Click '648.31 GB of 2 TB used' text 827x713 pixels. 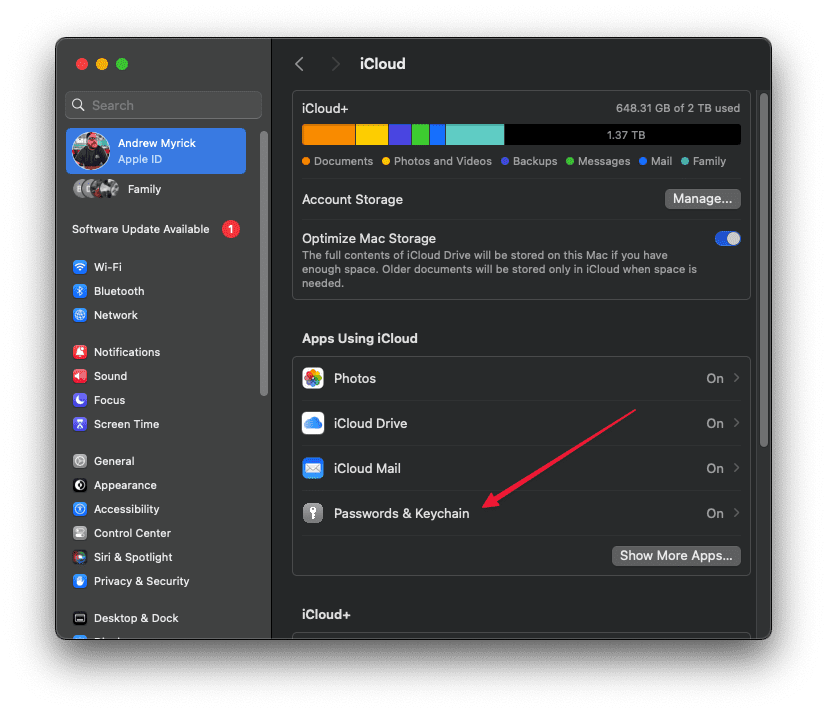coord(678,108)
